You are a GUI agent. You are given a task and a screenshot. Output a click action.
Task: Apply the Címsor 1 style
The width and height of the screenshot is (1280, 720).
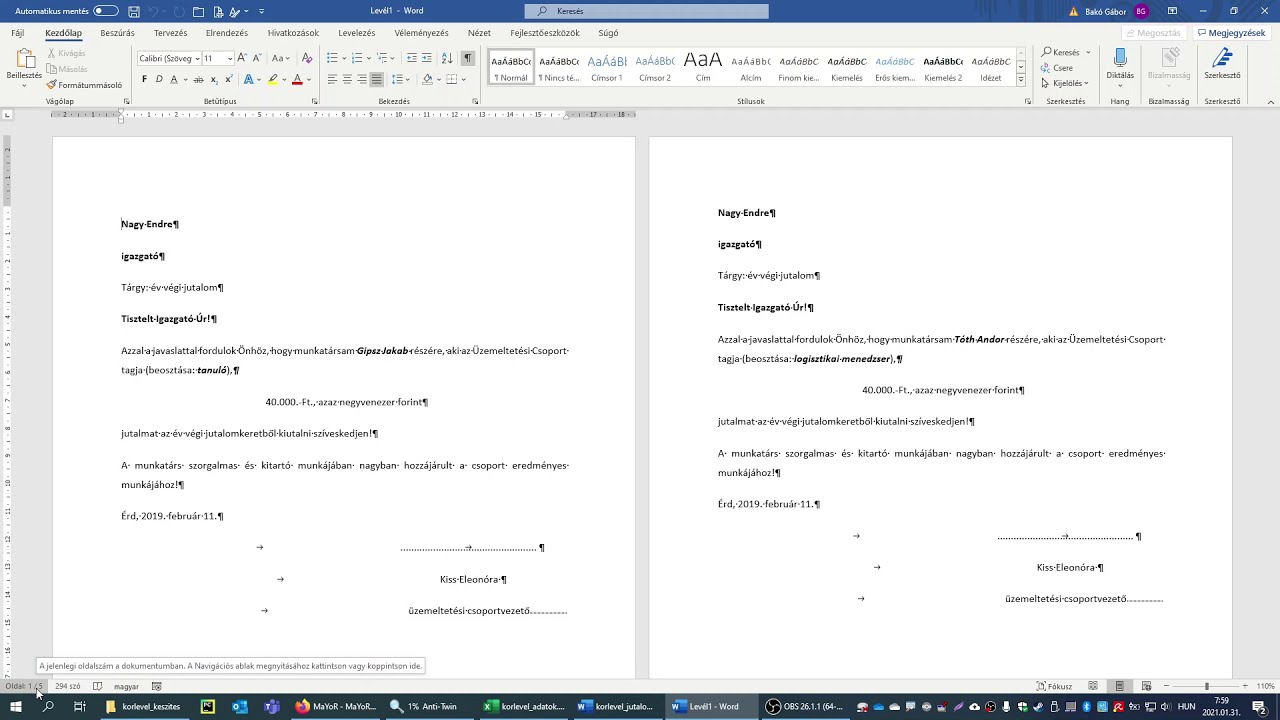607,66
